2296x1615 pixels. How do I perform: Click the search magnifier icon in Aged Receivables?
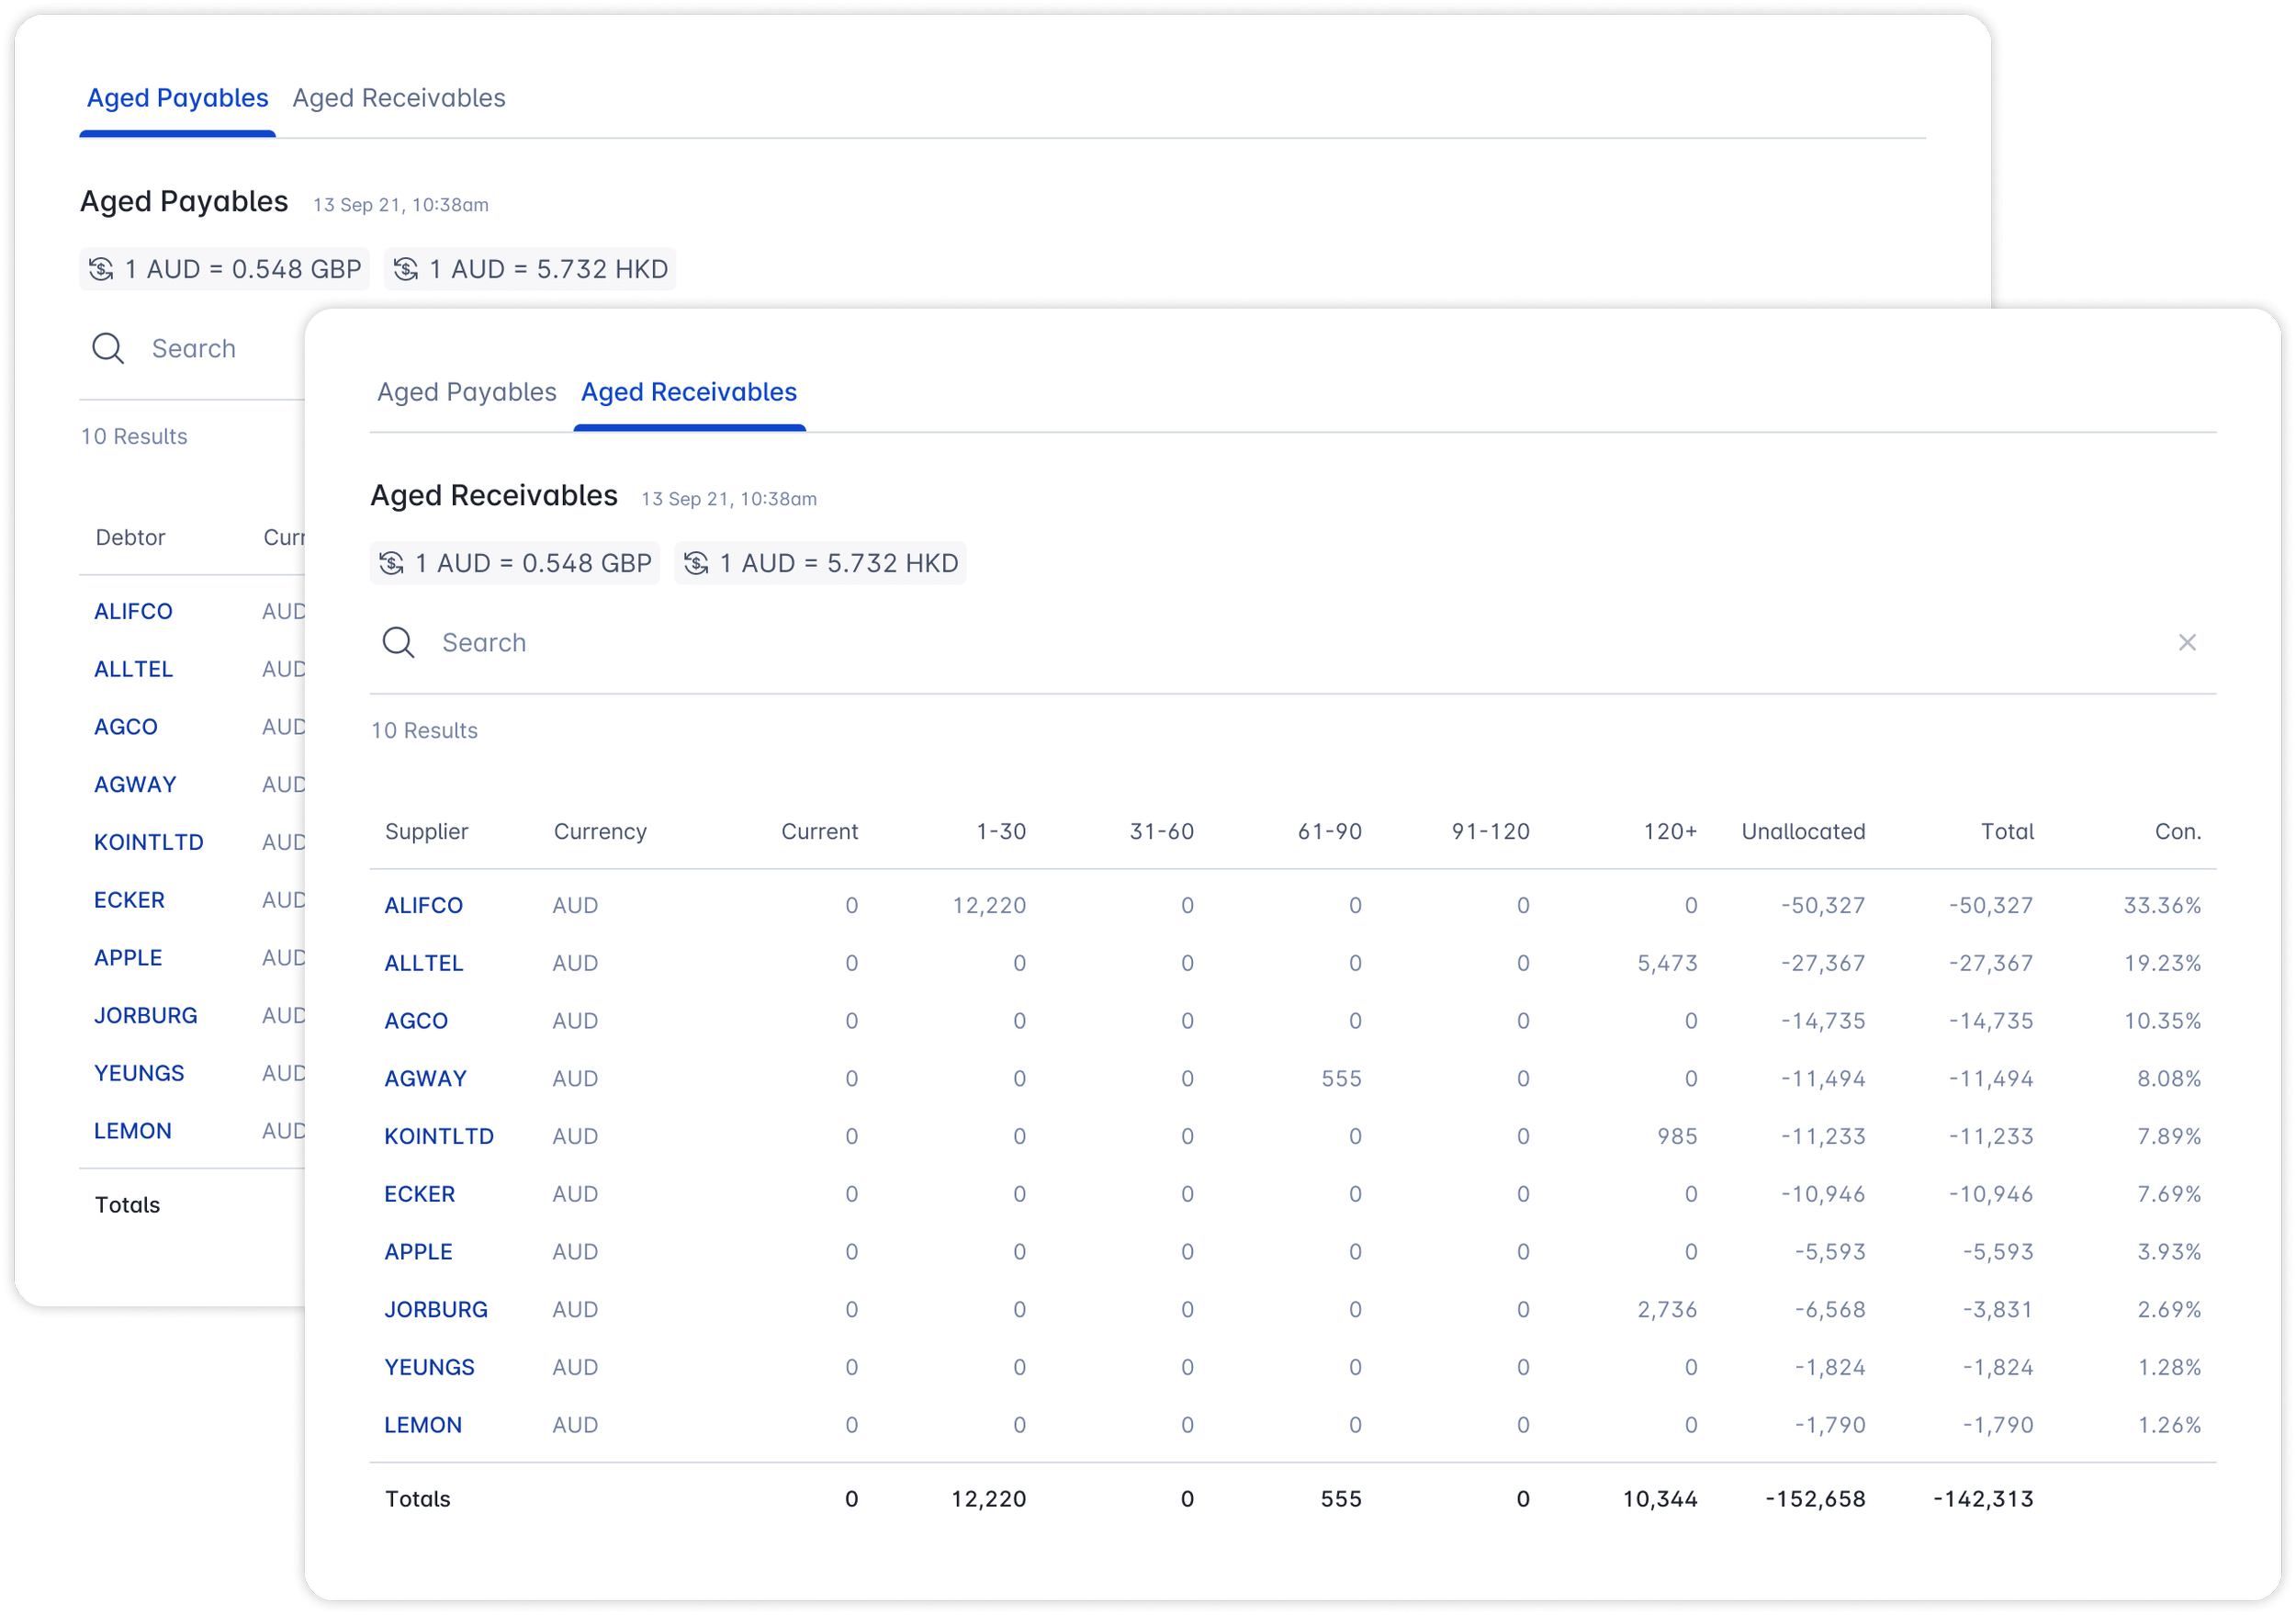click(398, 642)
